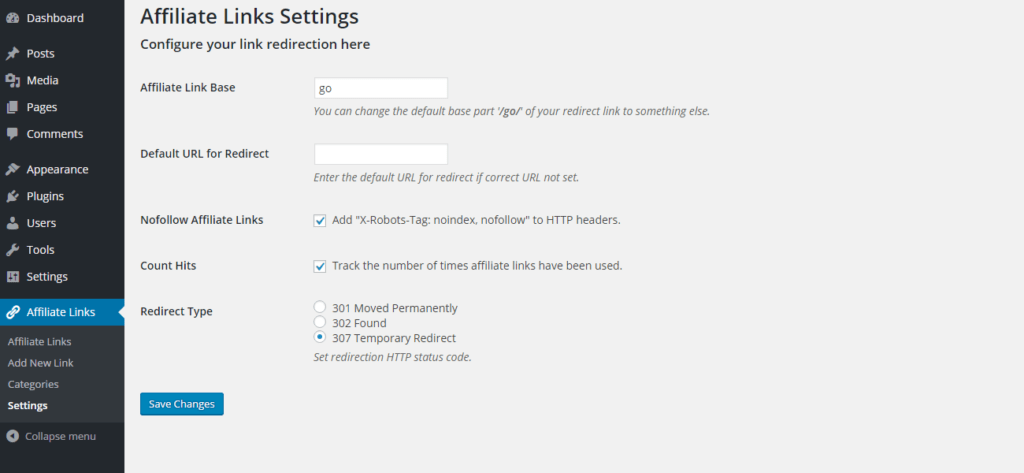Image resolution: width=1024 pixels, height=473 pixels.
Task: Click the Save Changes button
Action: 182,404
